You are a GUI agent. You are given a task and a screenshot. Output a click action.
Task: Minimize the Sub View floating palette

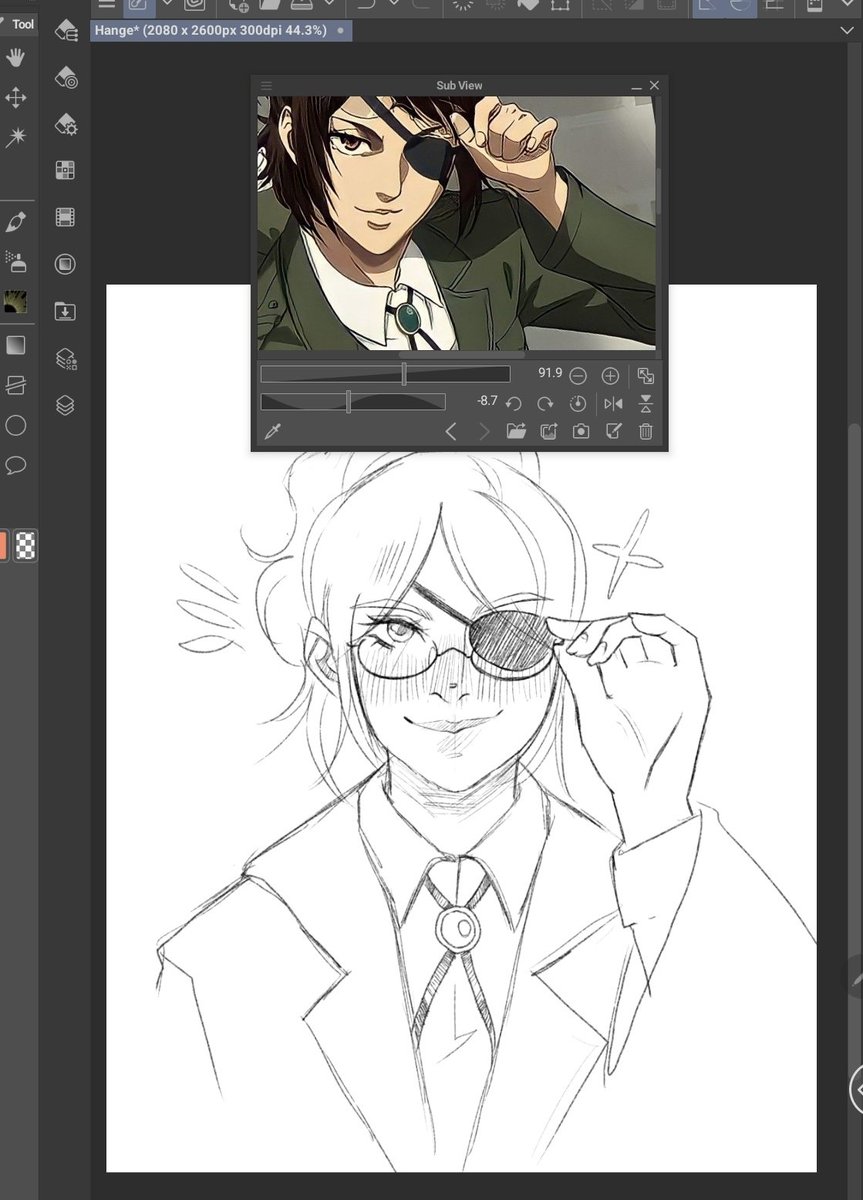pos(636,87)
